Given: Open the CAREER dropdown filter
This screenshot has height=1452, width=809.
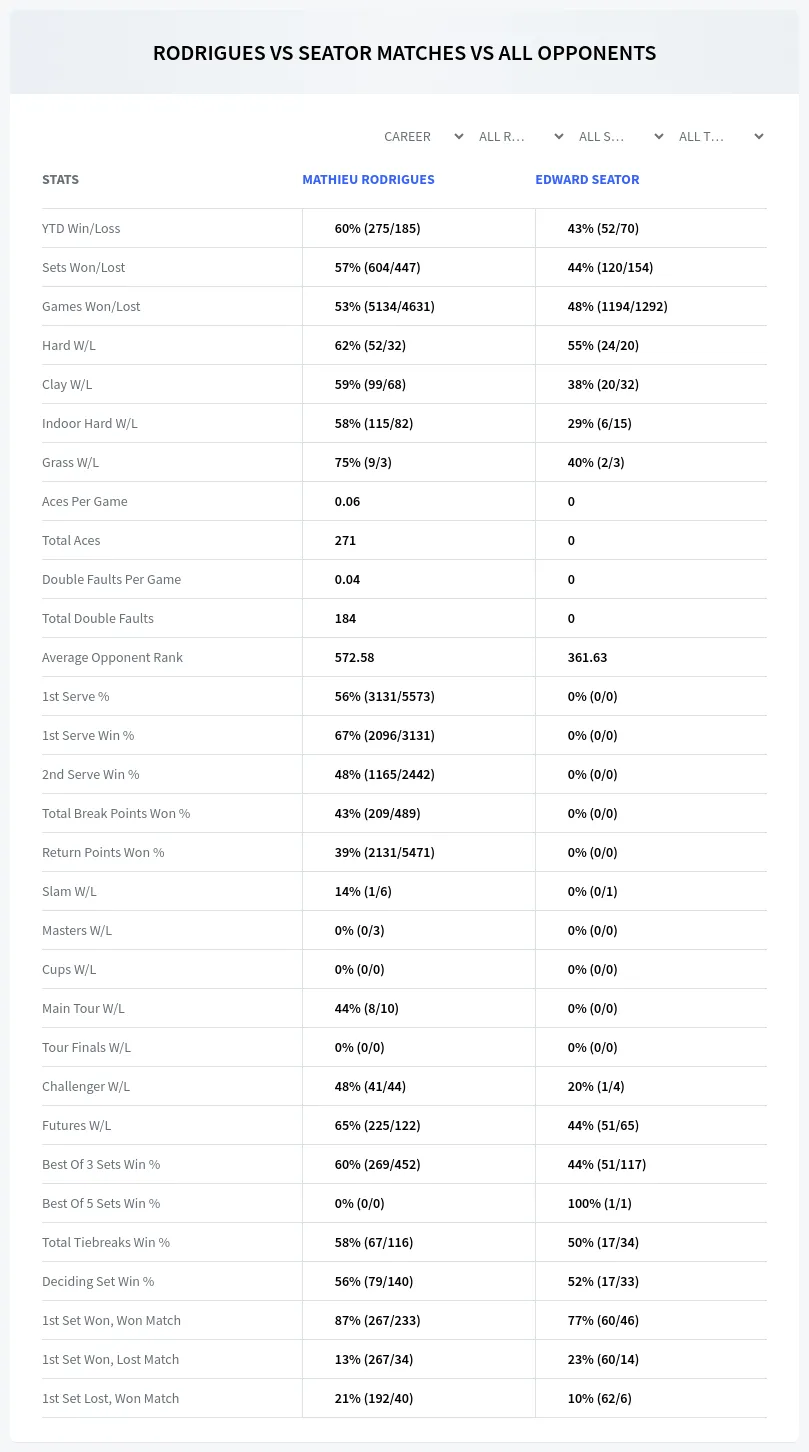Looking at the screenshot, I should coord(421,137).
